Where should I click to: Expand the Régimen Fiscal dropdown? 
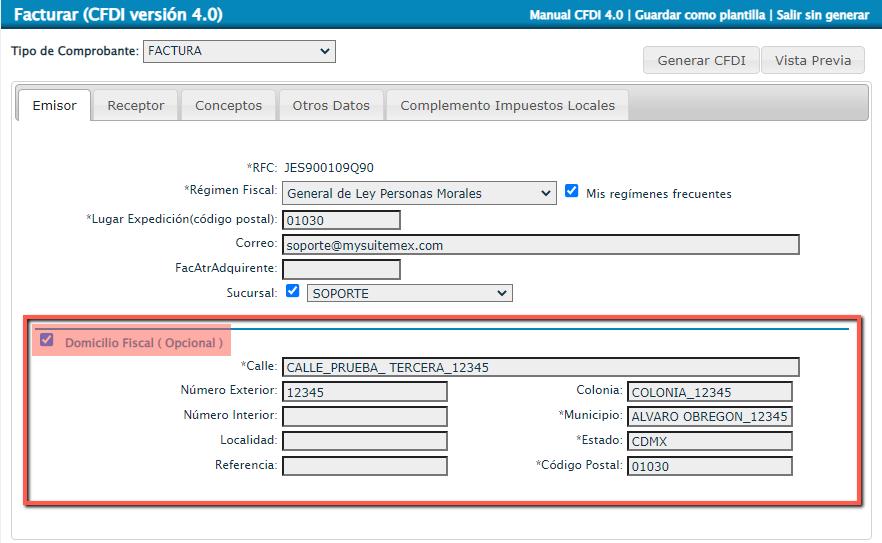point(419,193)
